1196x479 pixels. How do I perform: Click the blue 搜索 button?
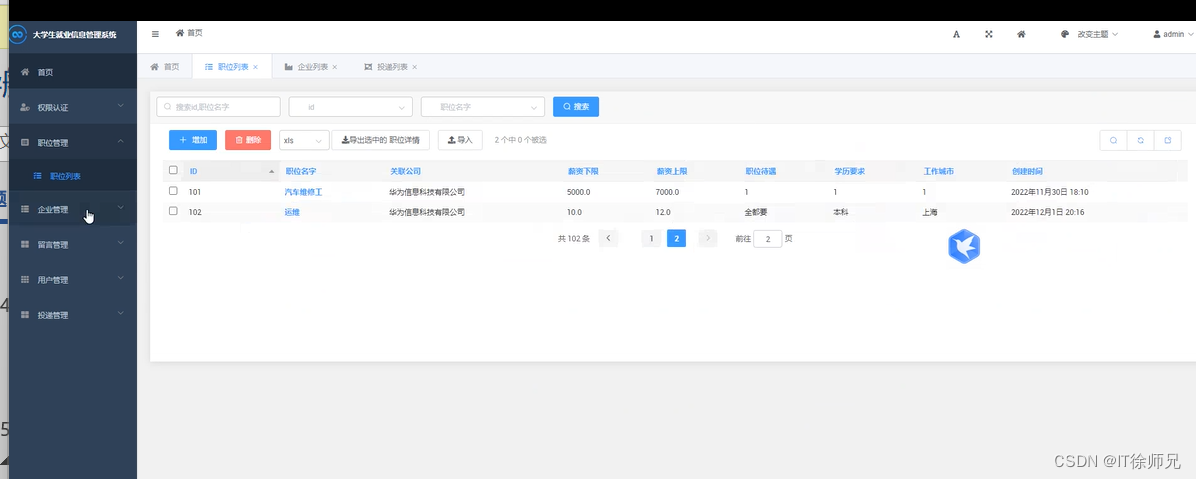click(x=576, y=107)
